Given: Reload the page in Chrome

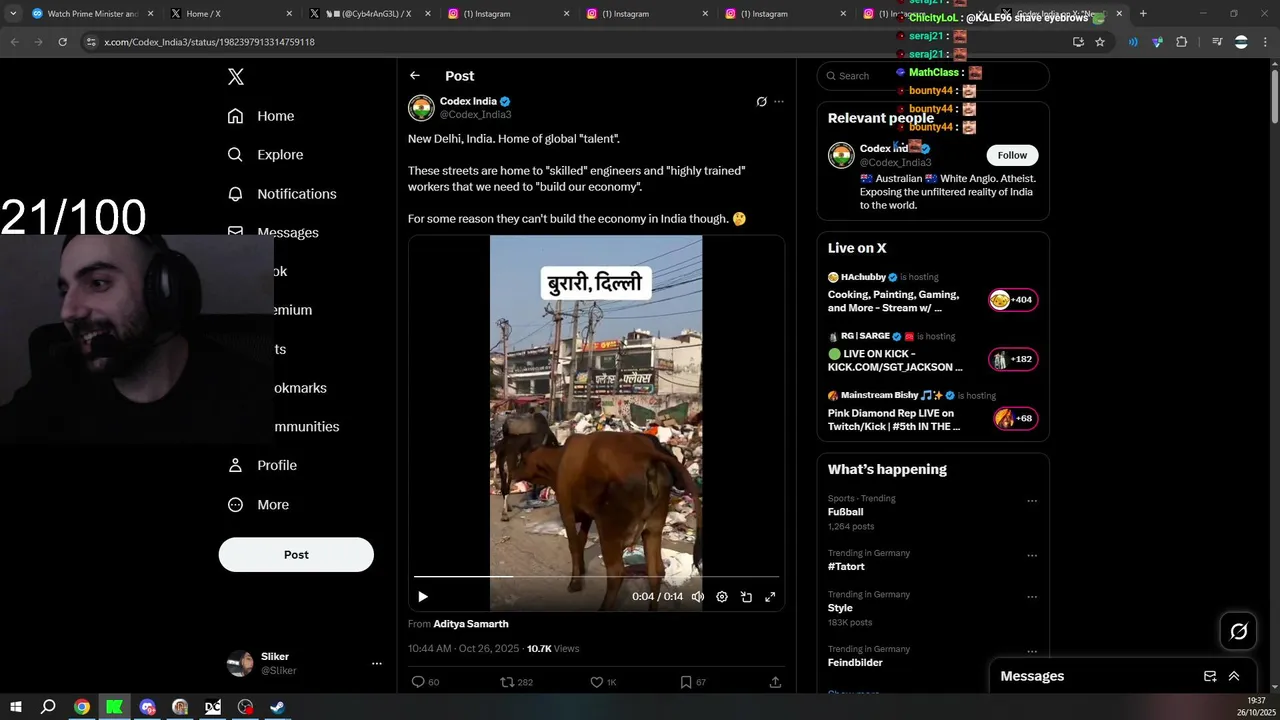Looking at the screenshot, I should pos(62,42).
